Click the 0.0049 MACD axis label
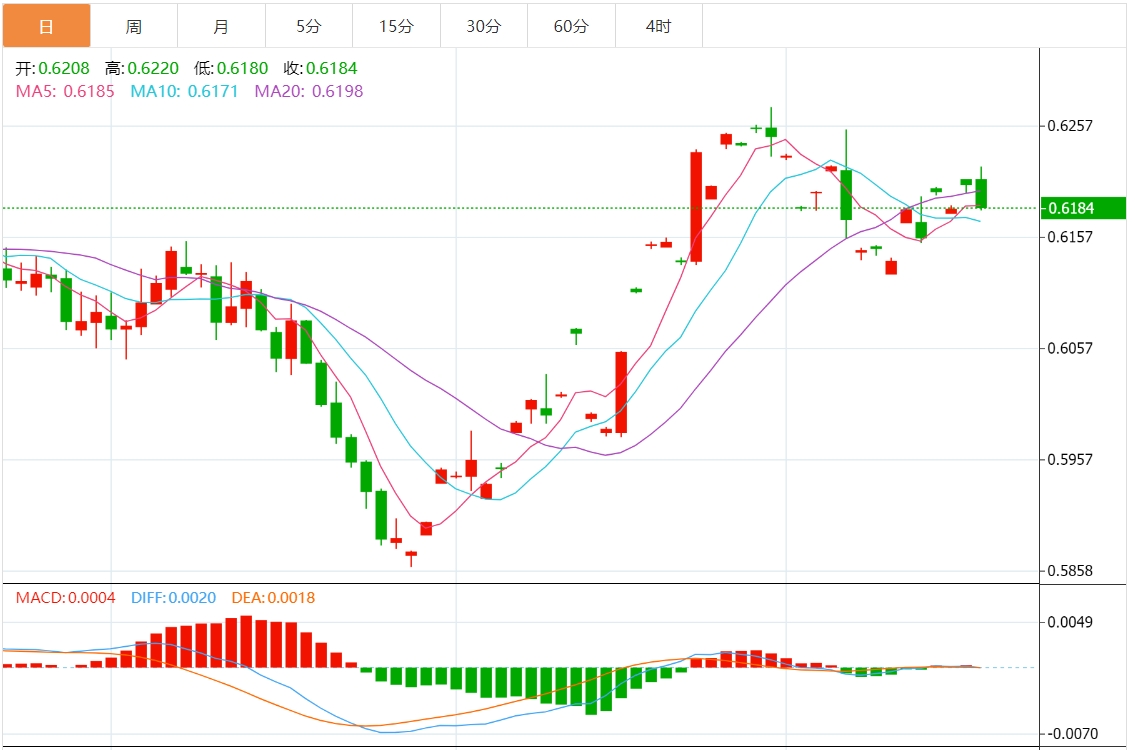 click(1071, 623)
